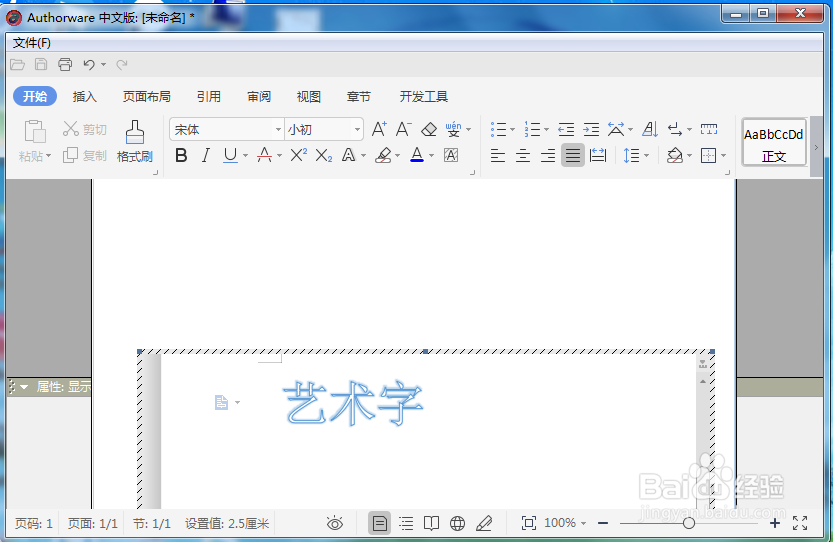Click the clear formatting eraser icon
This screenshot has height=542, width=833.
click(429, 129)
